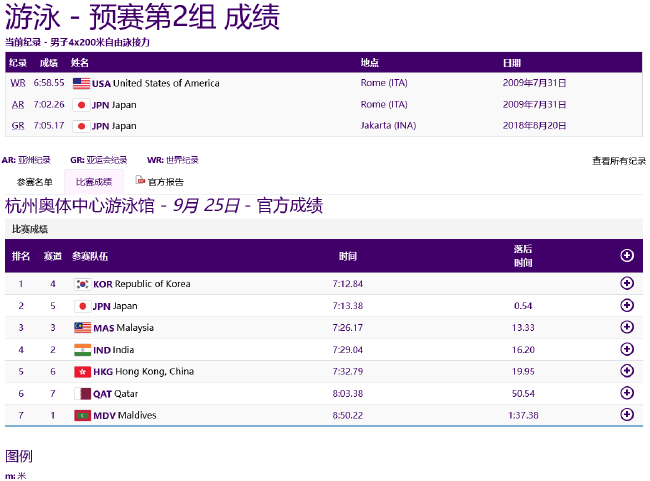Select Qatar's time 8:03.38
Screen dimensions: 650x481
(x=348, y=393)
